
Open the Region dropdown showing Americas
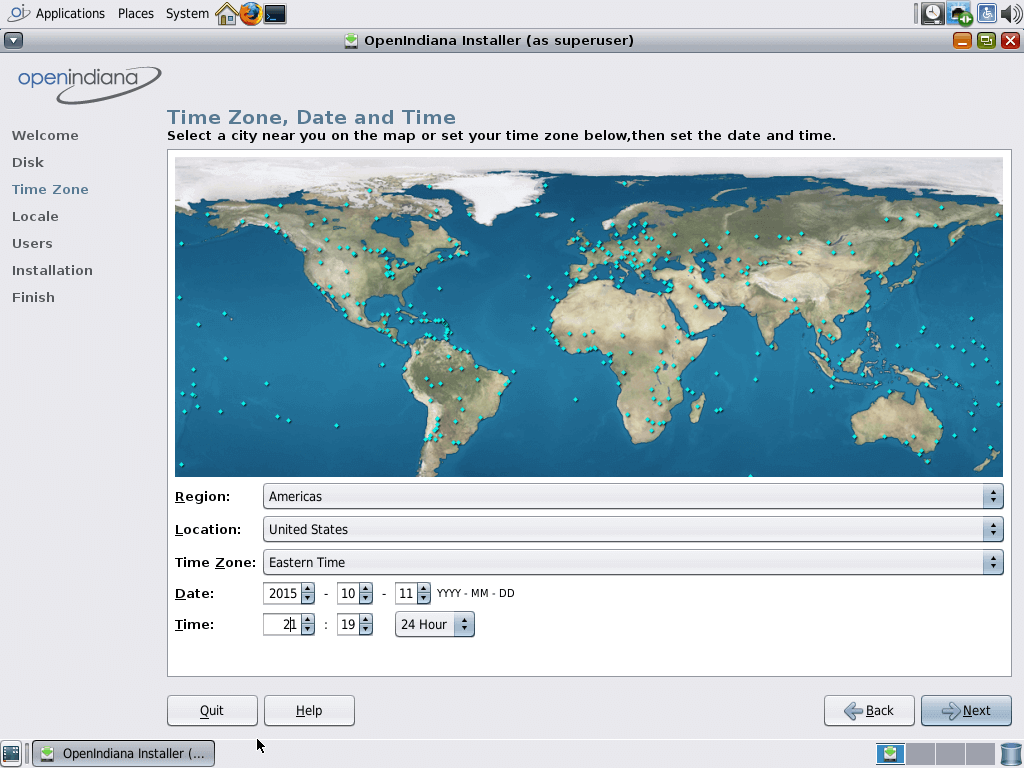coord(633,496)
